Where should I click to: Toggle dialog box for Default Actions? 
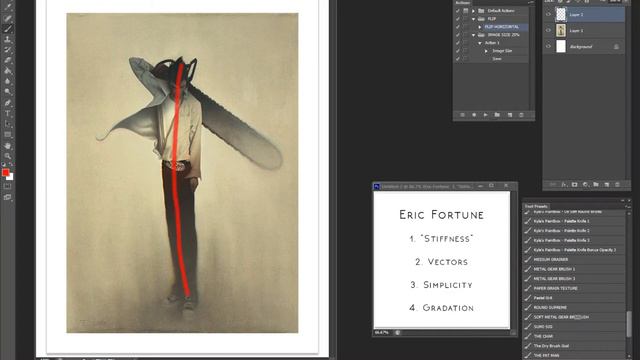point(465,11)
